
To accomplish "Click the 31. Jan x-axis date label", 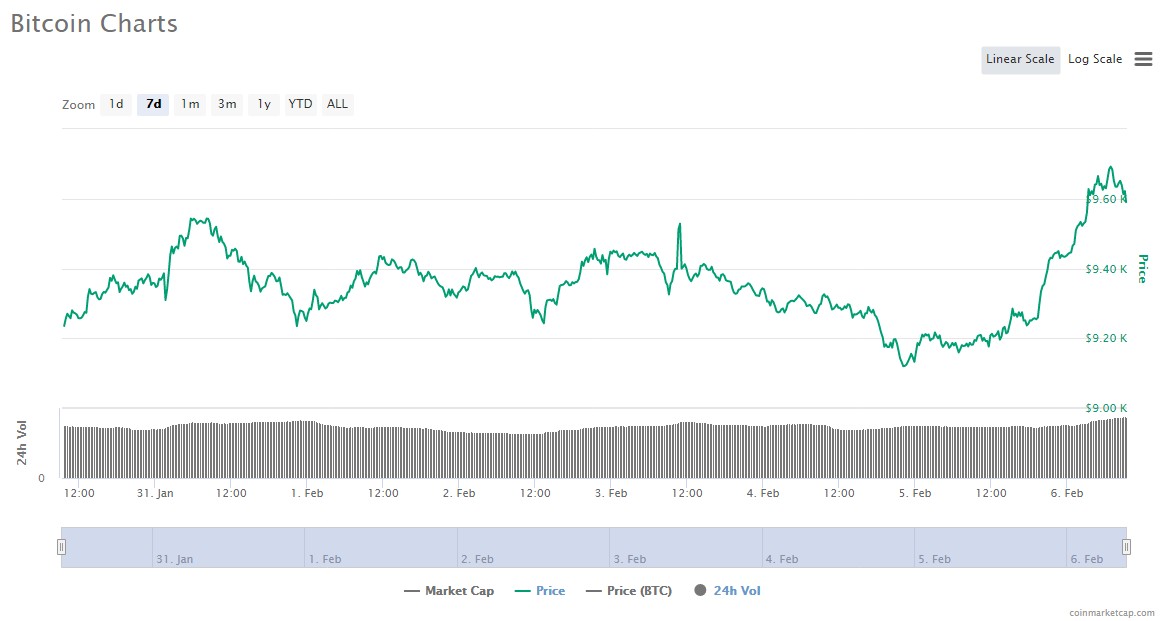I will click(155, 493).
